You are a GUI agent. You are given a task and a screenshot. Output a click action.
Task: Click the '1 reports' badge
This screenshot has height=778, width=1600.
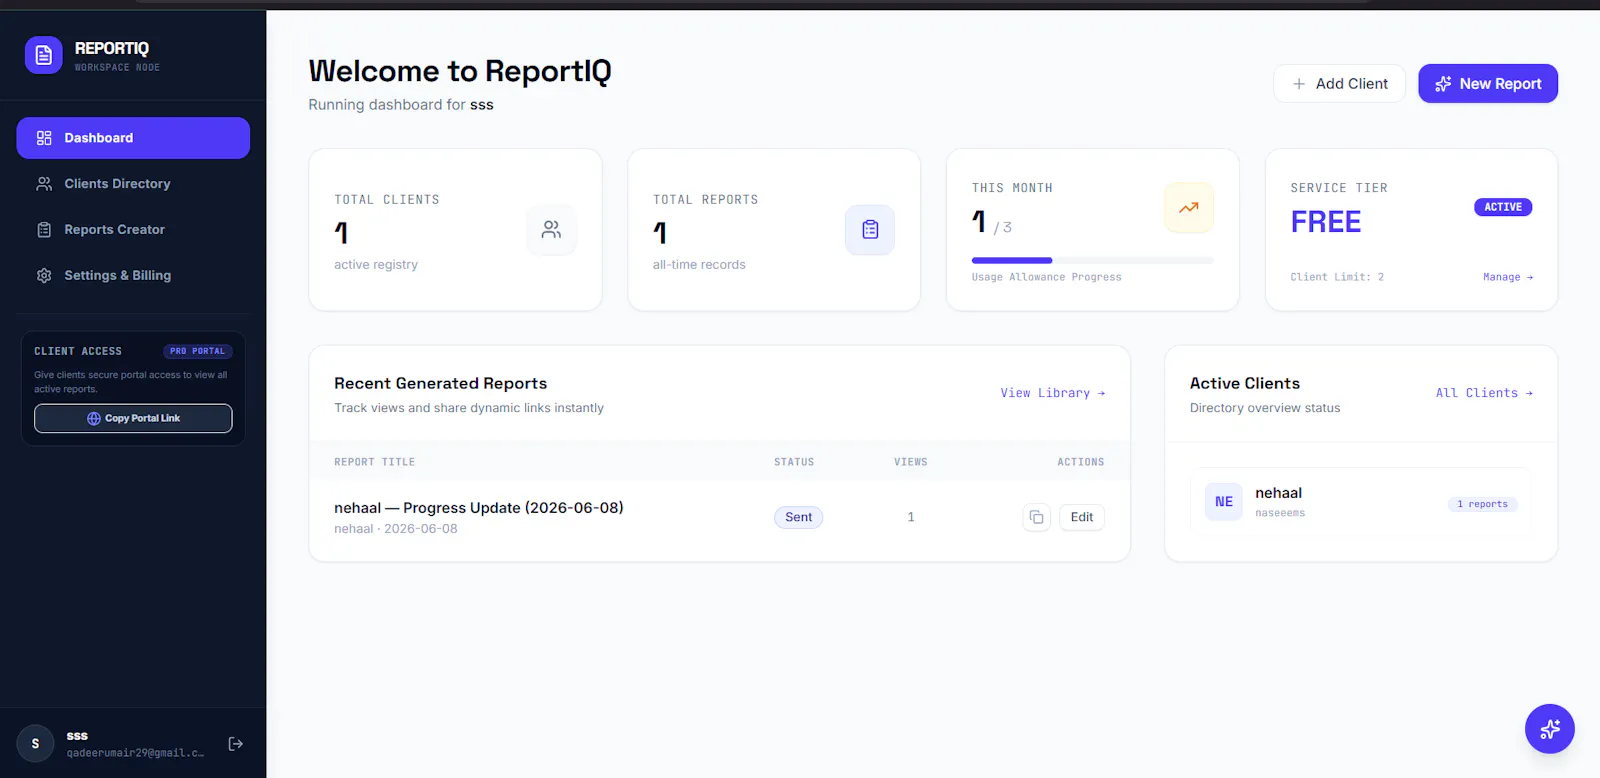[1482, 504]
